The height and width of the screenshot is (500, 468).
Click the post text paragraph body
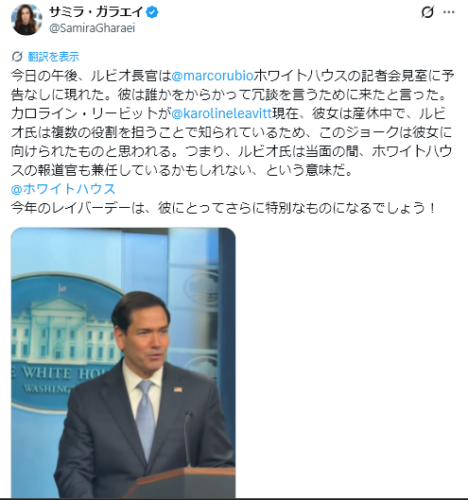tap(232, 123)
